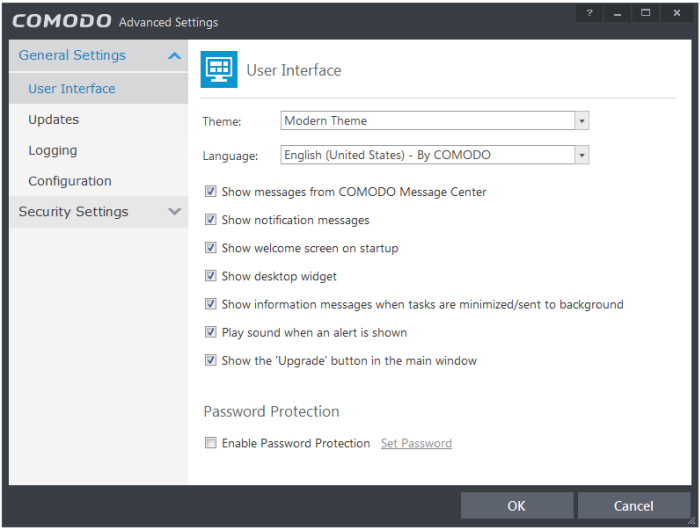Open the help question mark button
This screenshot has width=700, height=529.
(589, 13)
